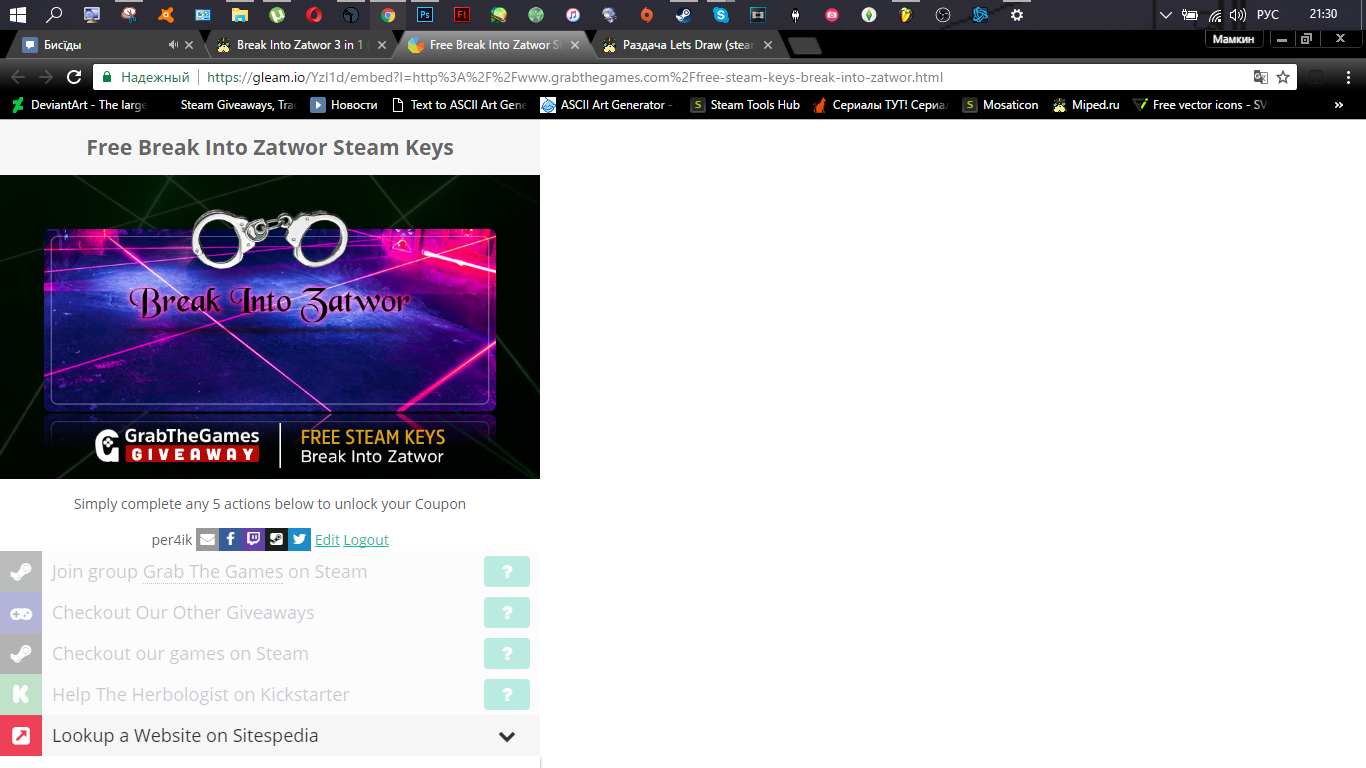The image size is (1366, 768).
Task: Go back with the browser back arrow
Action: pos(18,77)
